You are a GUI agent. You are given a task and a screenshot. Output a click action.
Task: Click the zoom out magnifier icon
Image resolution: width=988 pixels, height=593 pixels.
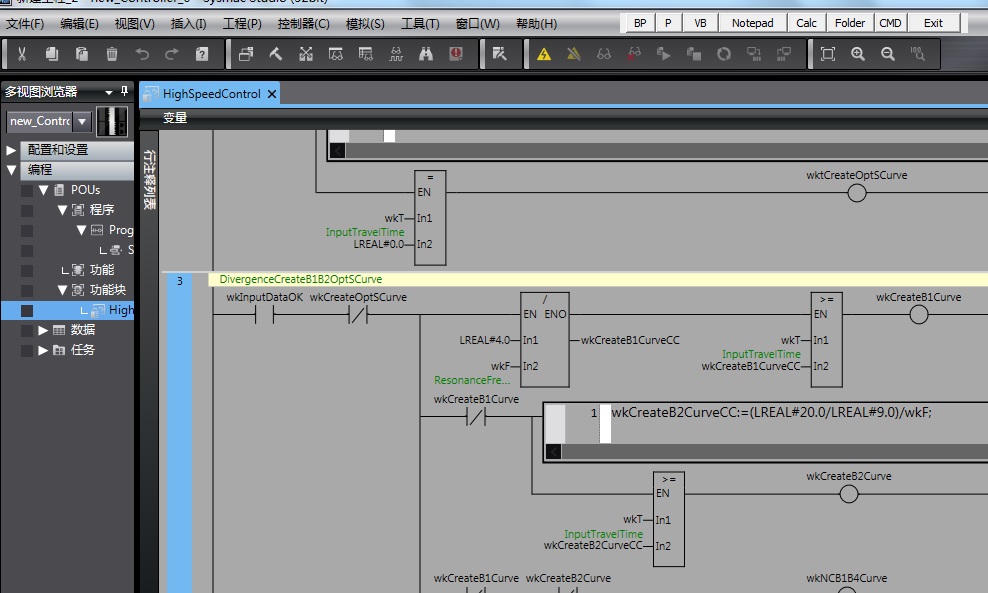point(888,54)
